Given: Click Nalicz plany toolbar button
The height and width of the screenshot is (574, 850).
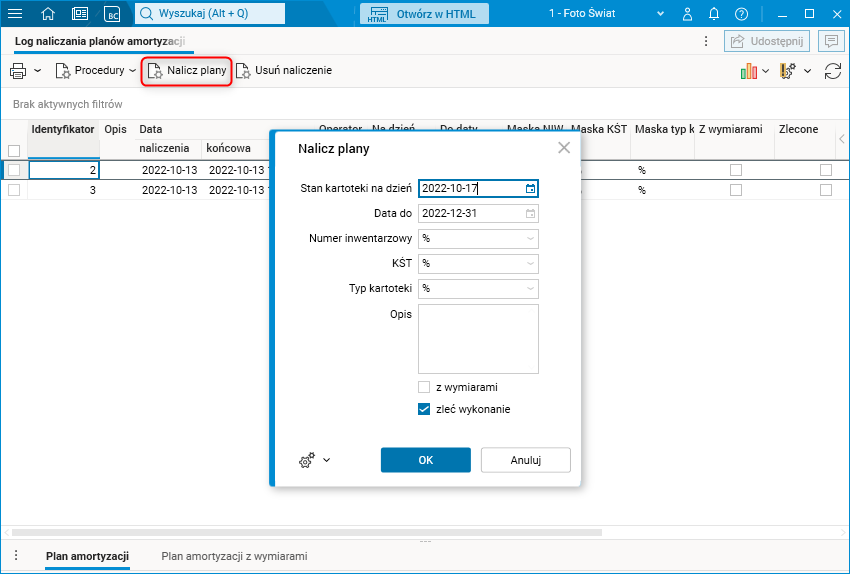Looking at the screenshot, I should tap(187, 70).
